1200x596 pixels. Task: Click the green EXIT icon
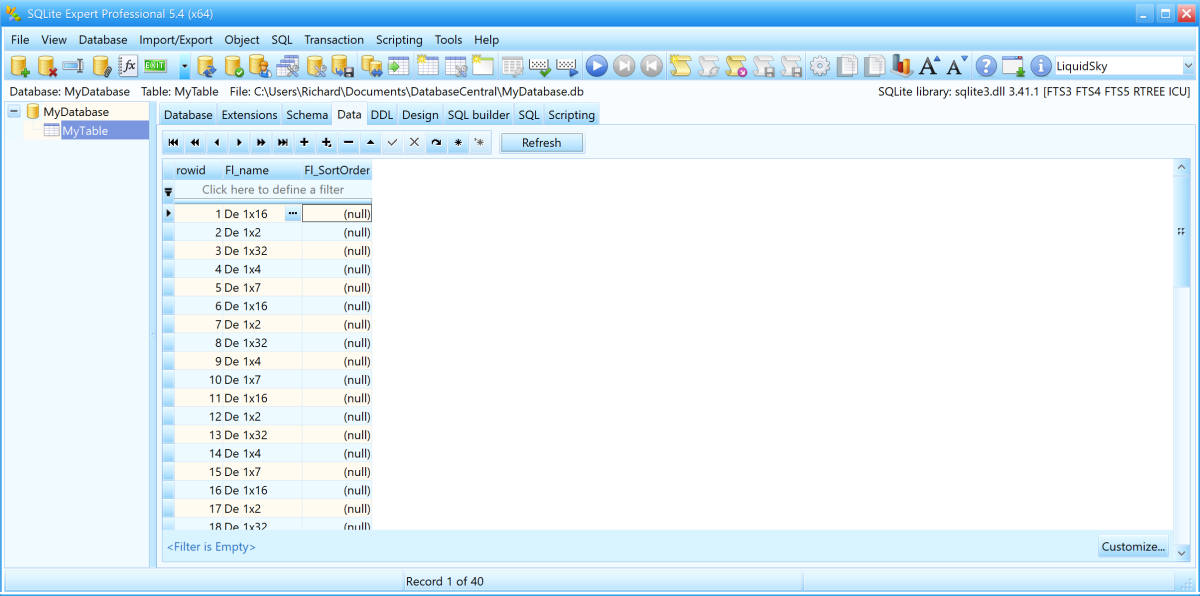[155, 66]
